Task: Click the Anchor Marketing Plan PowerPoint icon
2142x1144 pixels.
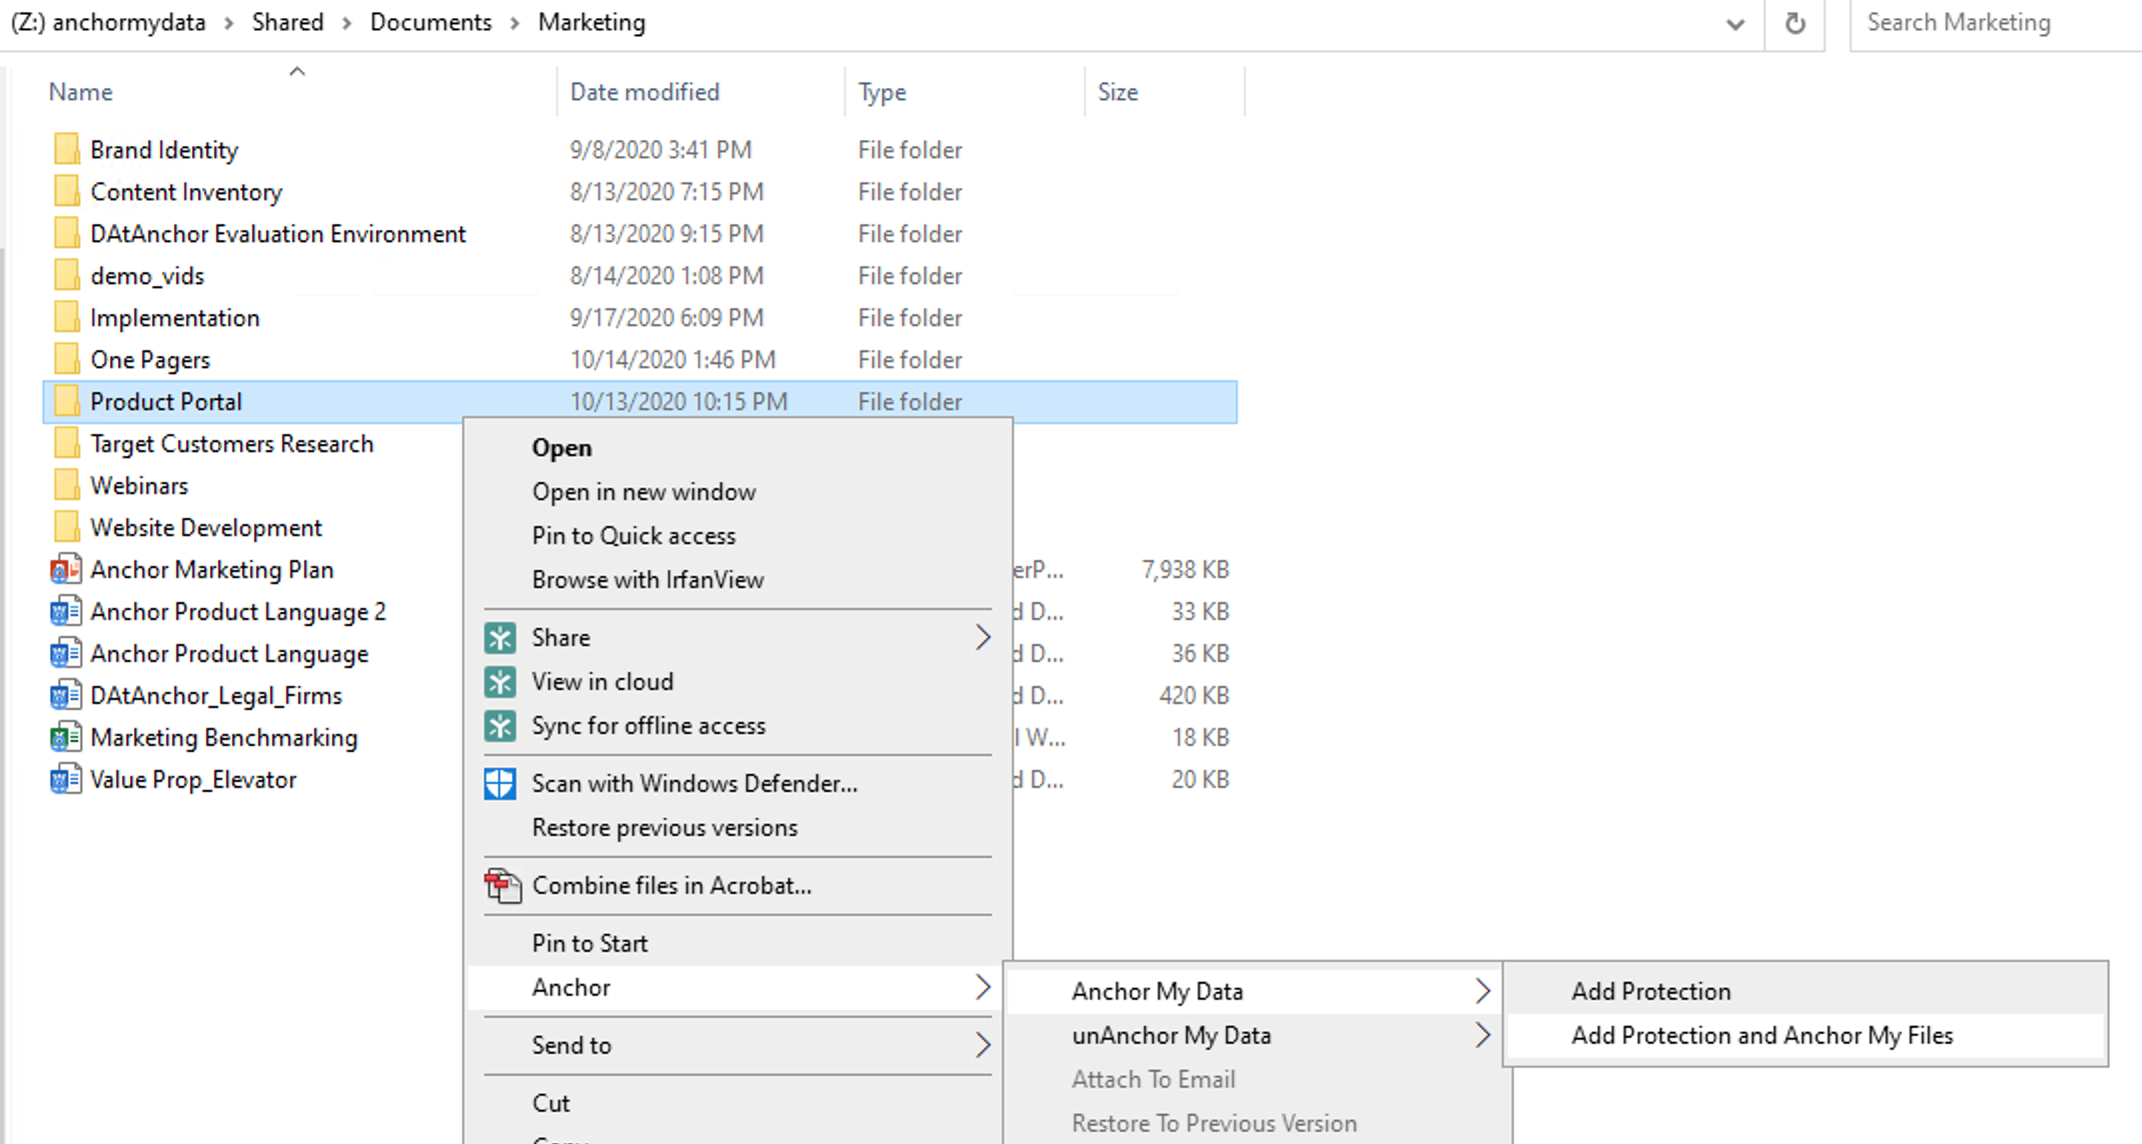Action: 66,570
